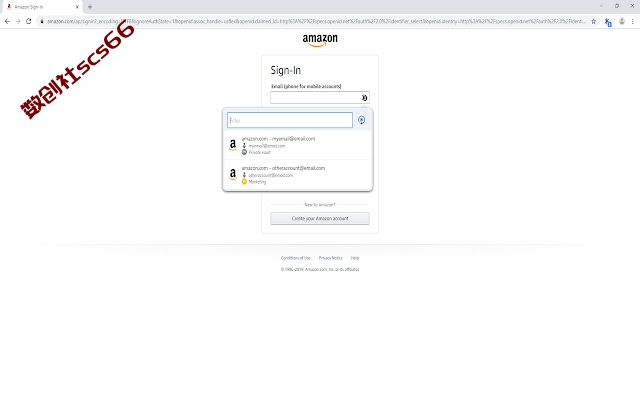This screenshot has width=640, height=400.
Task: Click the Private vault label
Action: (260, 152)
